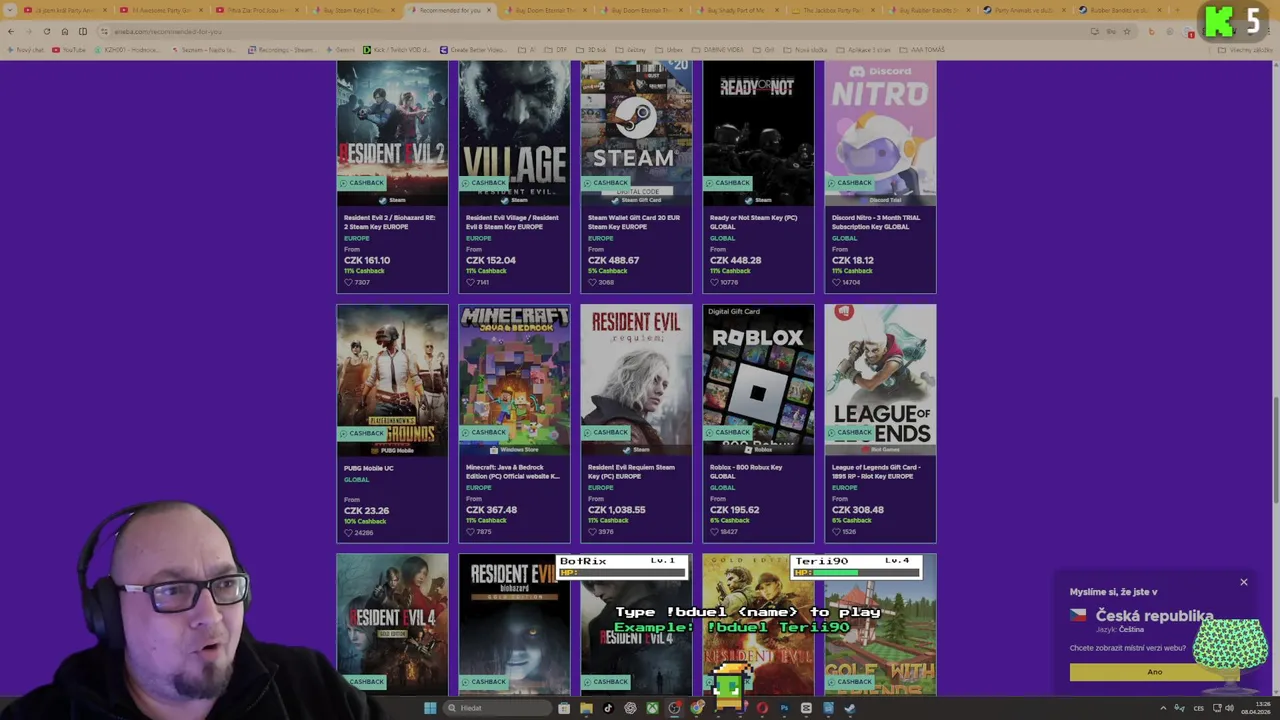Click price CZK 161.10 on Resident Evil 2
The width and height of the screenshot is (1280, 720).
pyautogui.click(x=367, y=260)
